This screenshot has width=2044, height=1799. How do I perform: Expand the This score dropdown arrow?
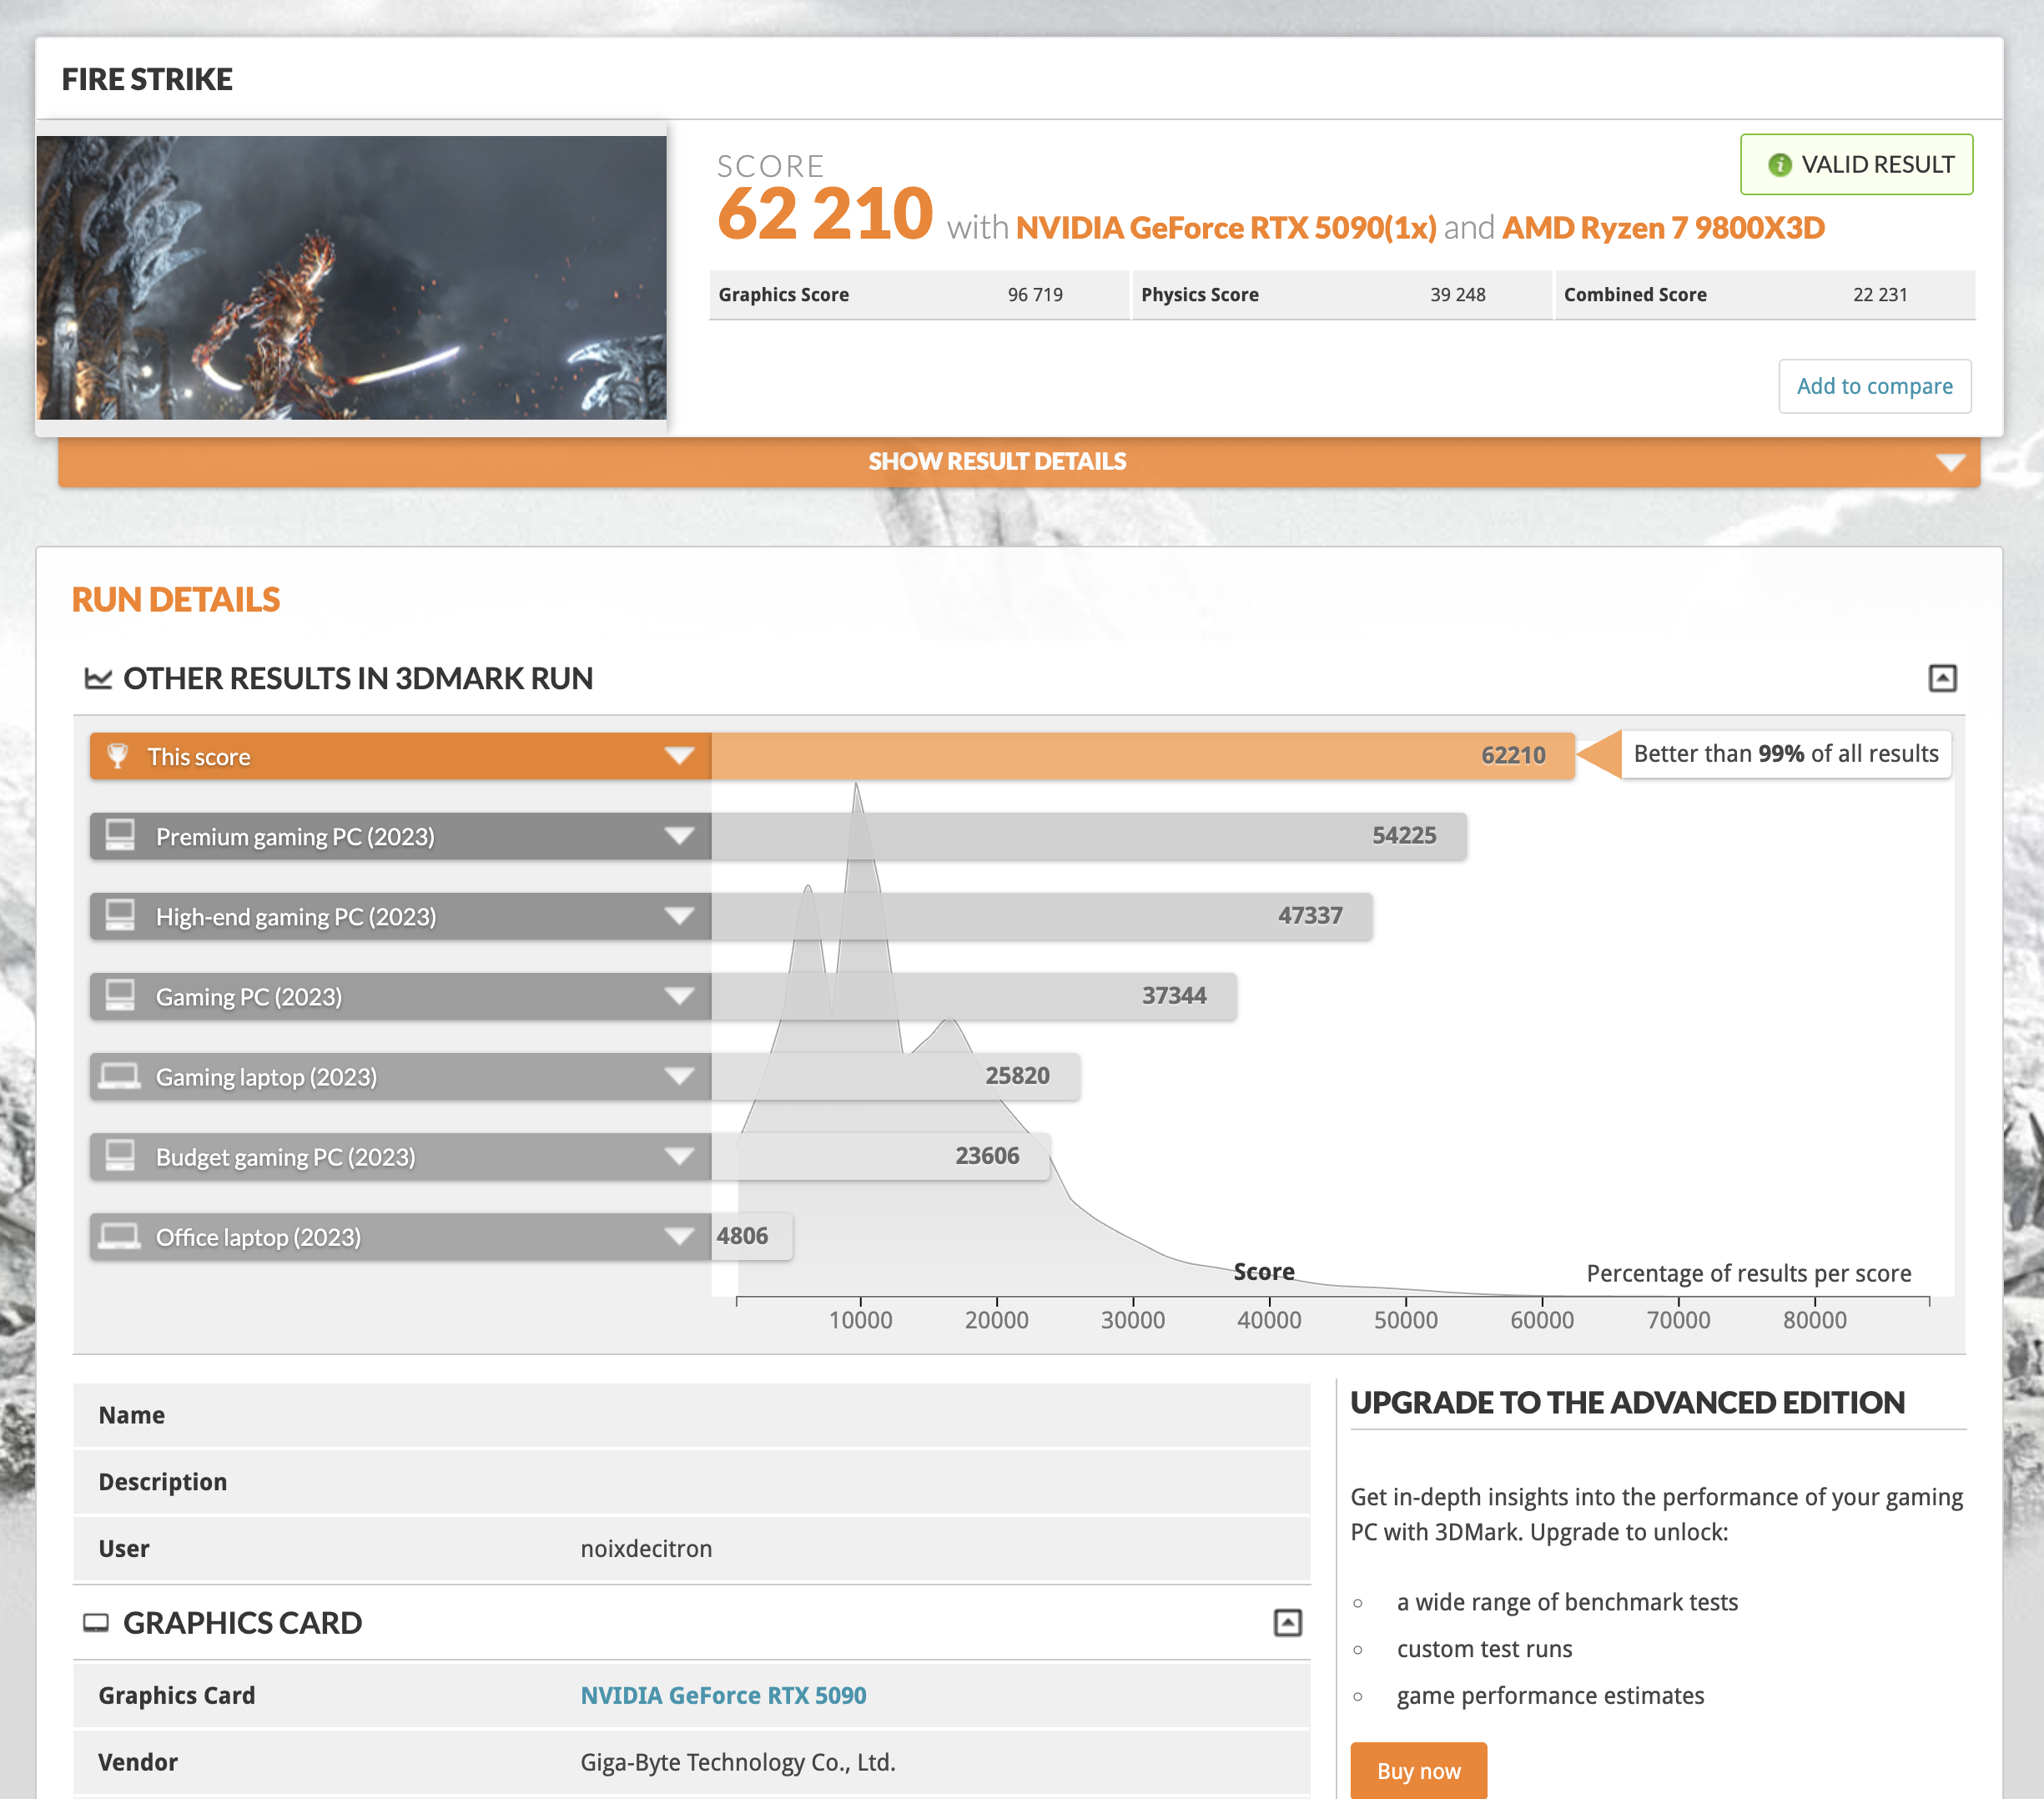point(679,756)
